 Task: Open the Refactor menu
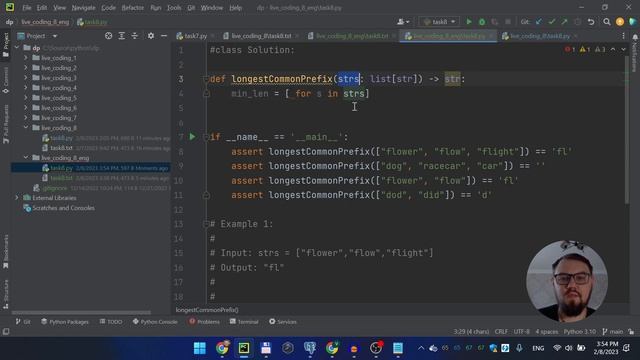pyautogui.click(x=133, y=8)
